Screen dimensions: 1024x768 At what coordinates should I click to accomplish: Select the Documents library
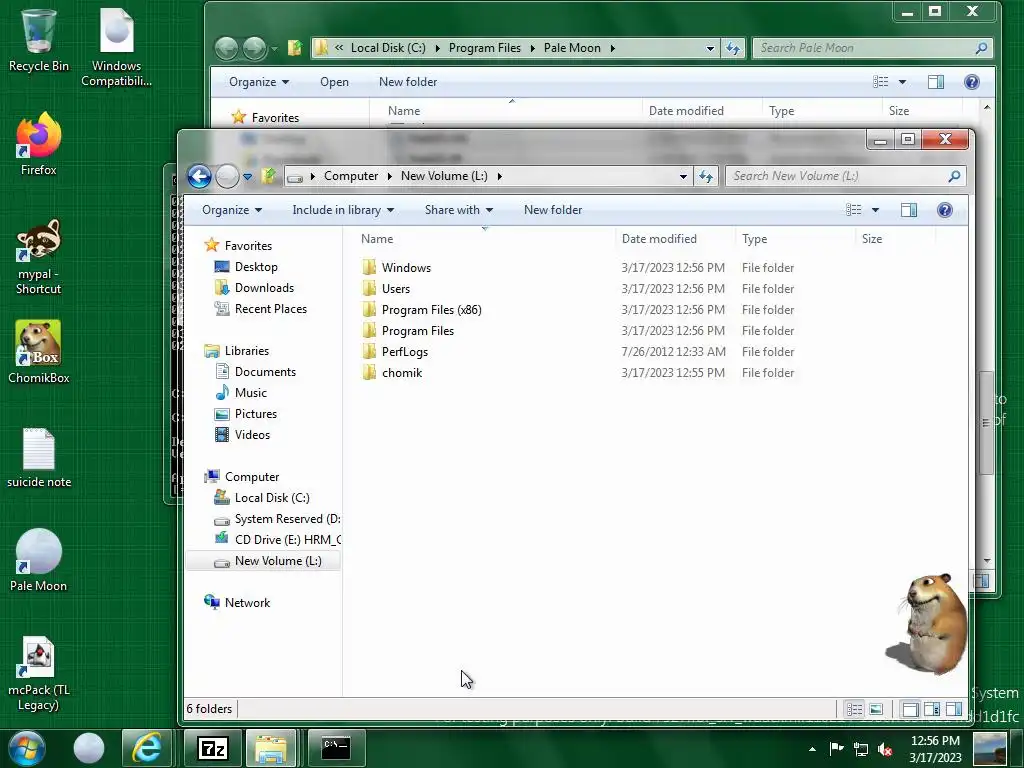[265, 372]
